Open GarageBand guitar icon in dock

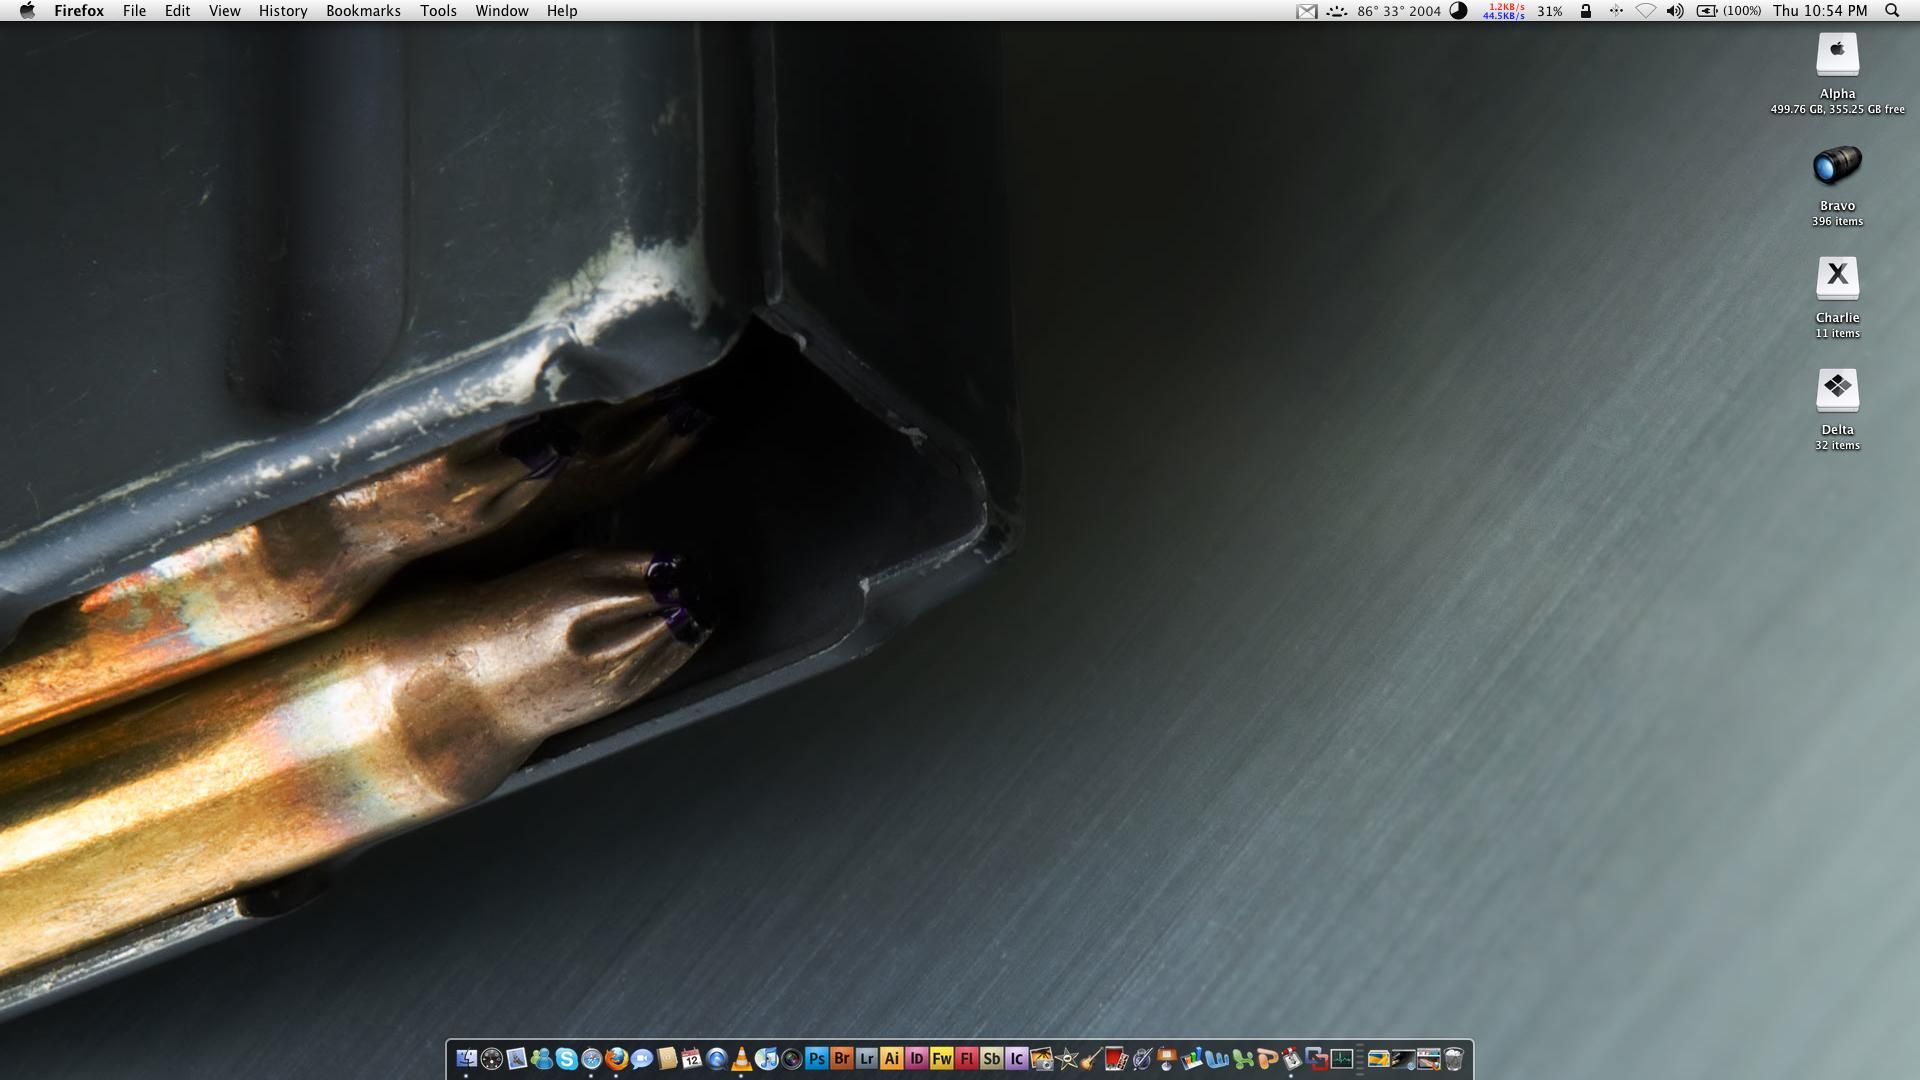pos(1091,1058)
